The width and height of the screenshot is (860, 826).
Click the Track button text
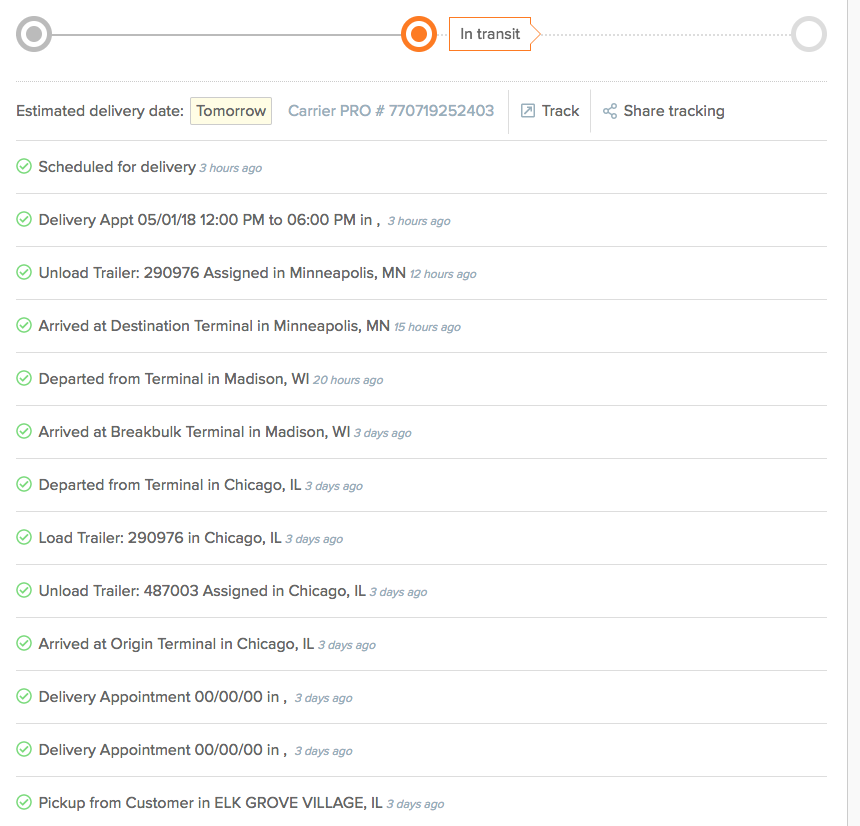point(561,111)
